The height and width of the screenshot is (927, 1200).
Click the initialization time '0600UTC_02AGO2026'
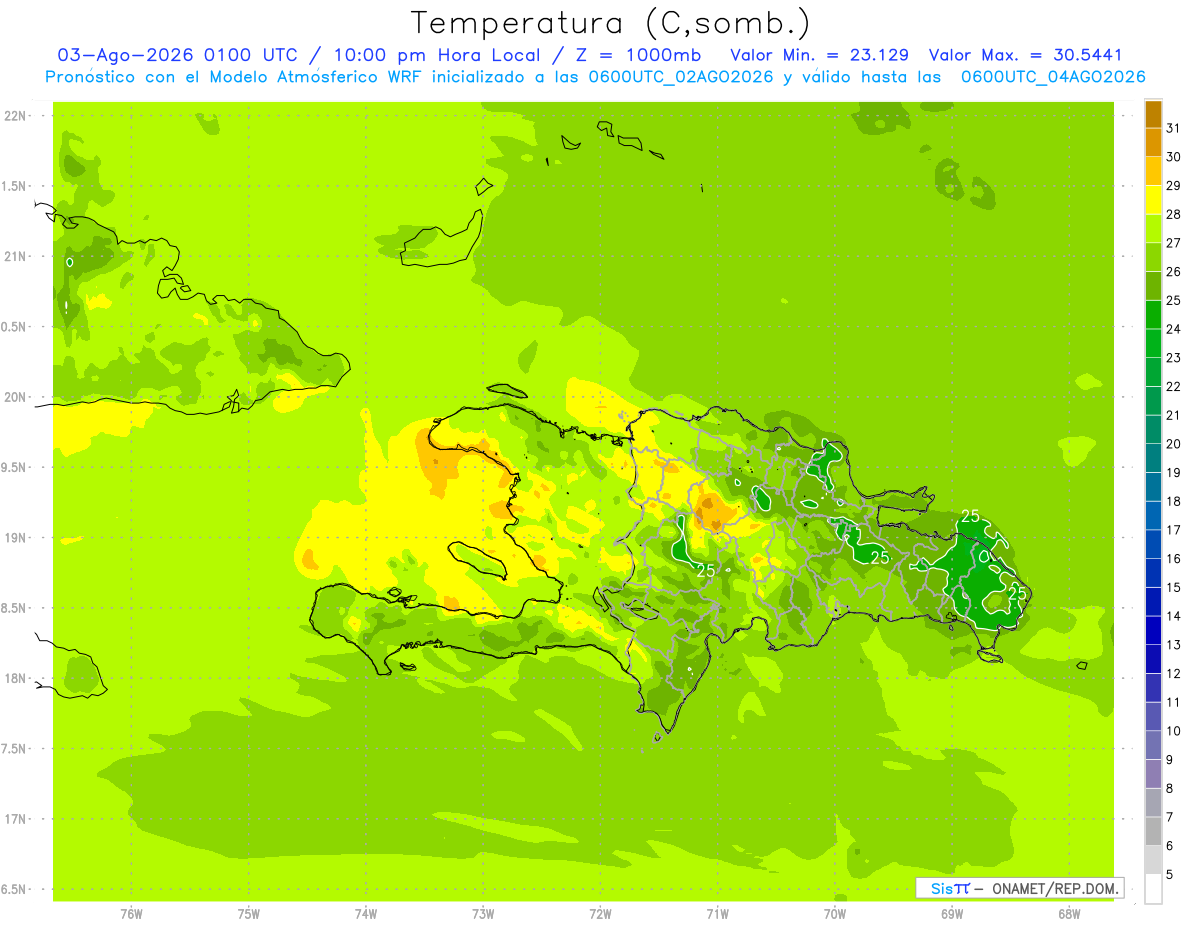pyautogui.click(x=681, y=77)
